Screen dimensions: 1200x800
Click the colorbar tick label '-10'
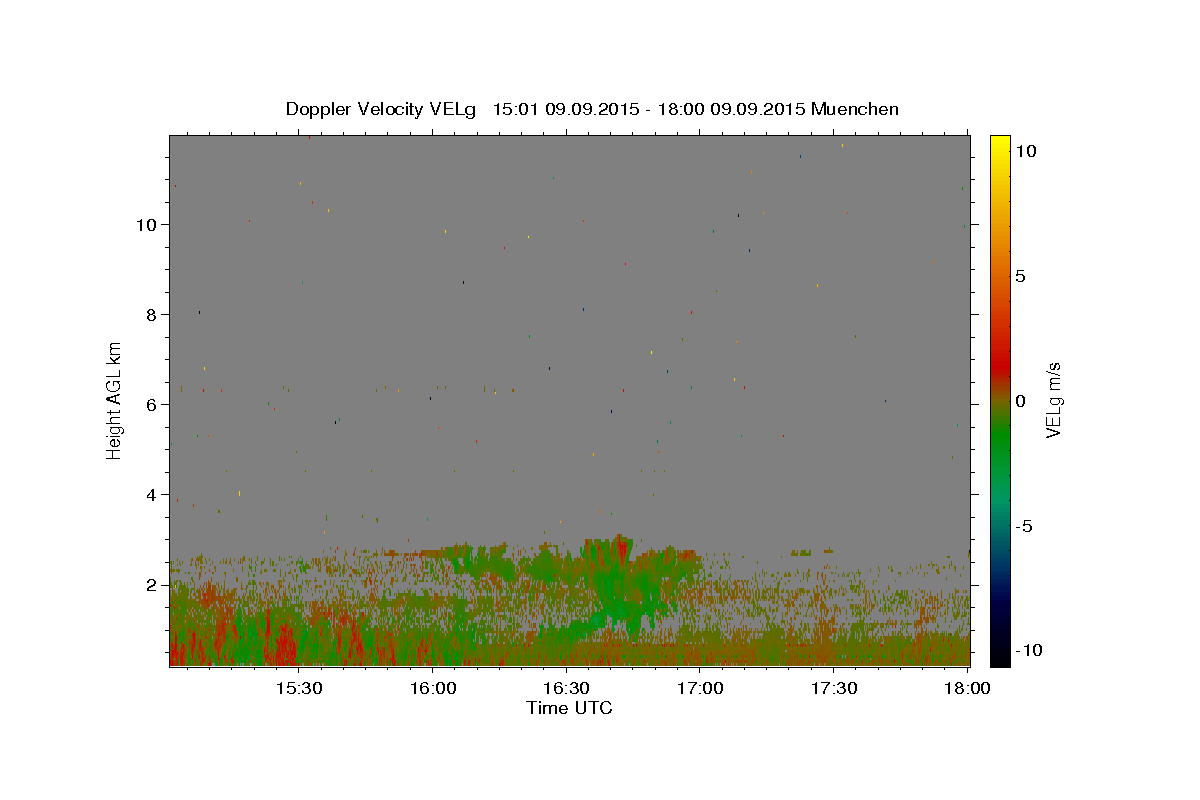pos(1027,650)
